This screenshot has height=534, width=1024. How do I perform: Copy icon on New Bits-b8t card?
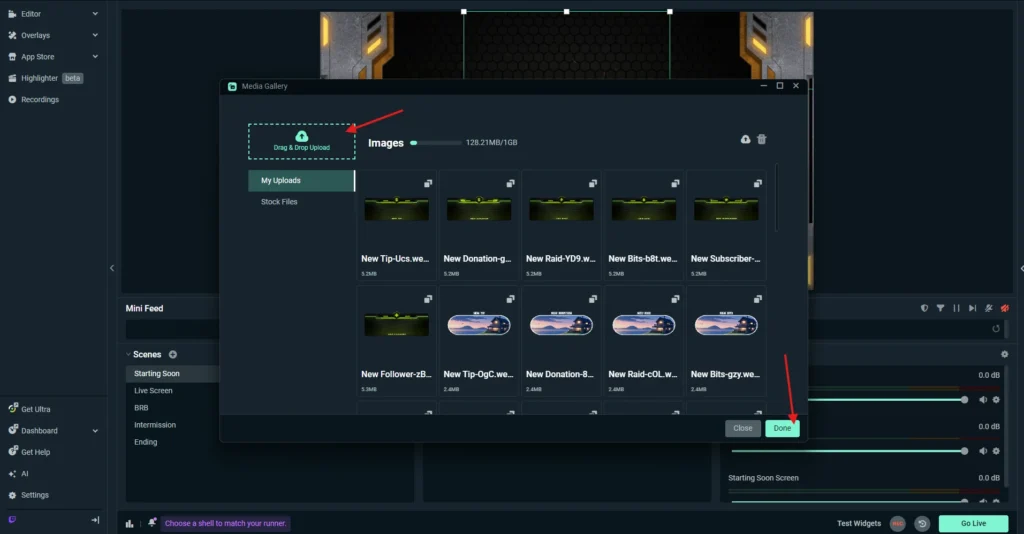point(675,183)
